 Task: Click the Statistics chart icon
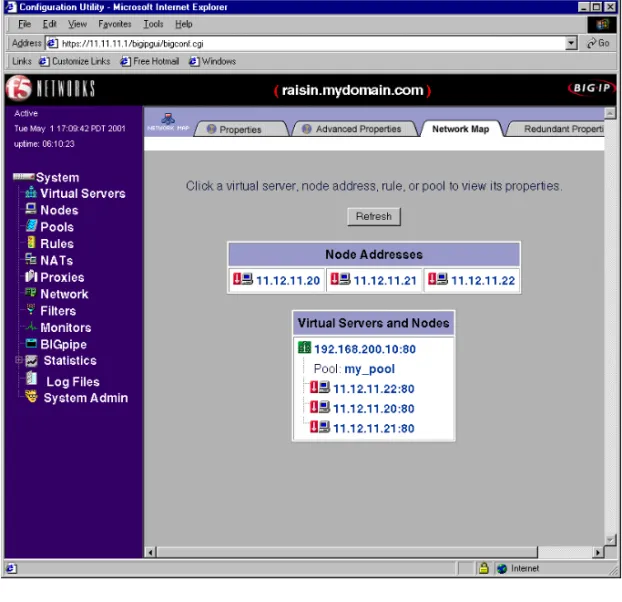click(31, 361)
